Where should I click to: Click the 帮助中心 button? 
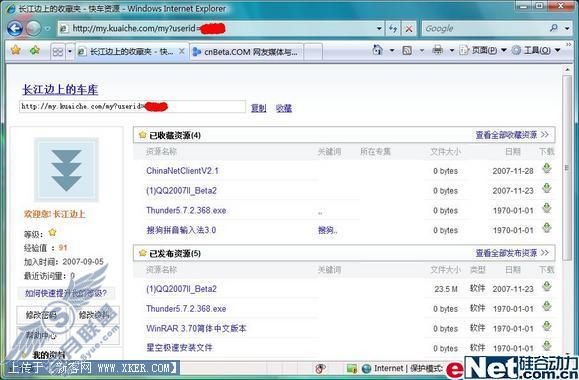tap(41, 335)
